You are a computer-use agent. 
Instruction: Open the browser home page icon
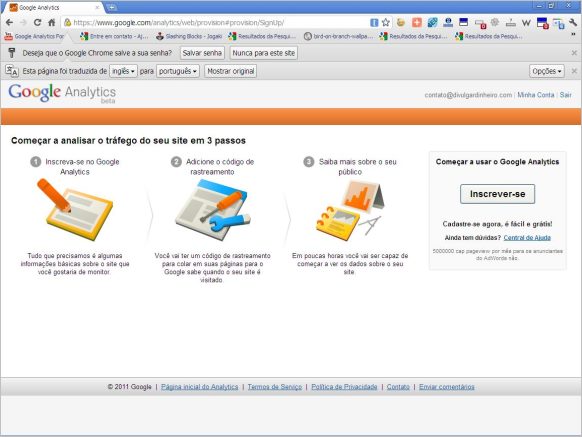pyautogui.click(x=52, y=23)
